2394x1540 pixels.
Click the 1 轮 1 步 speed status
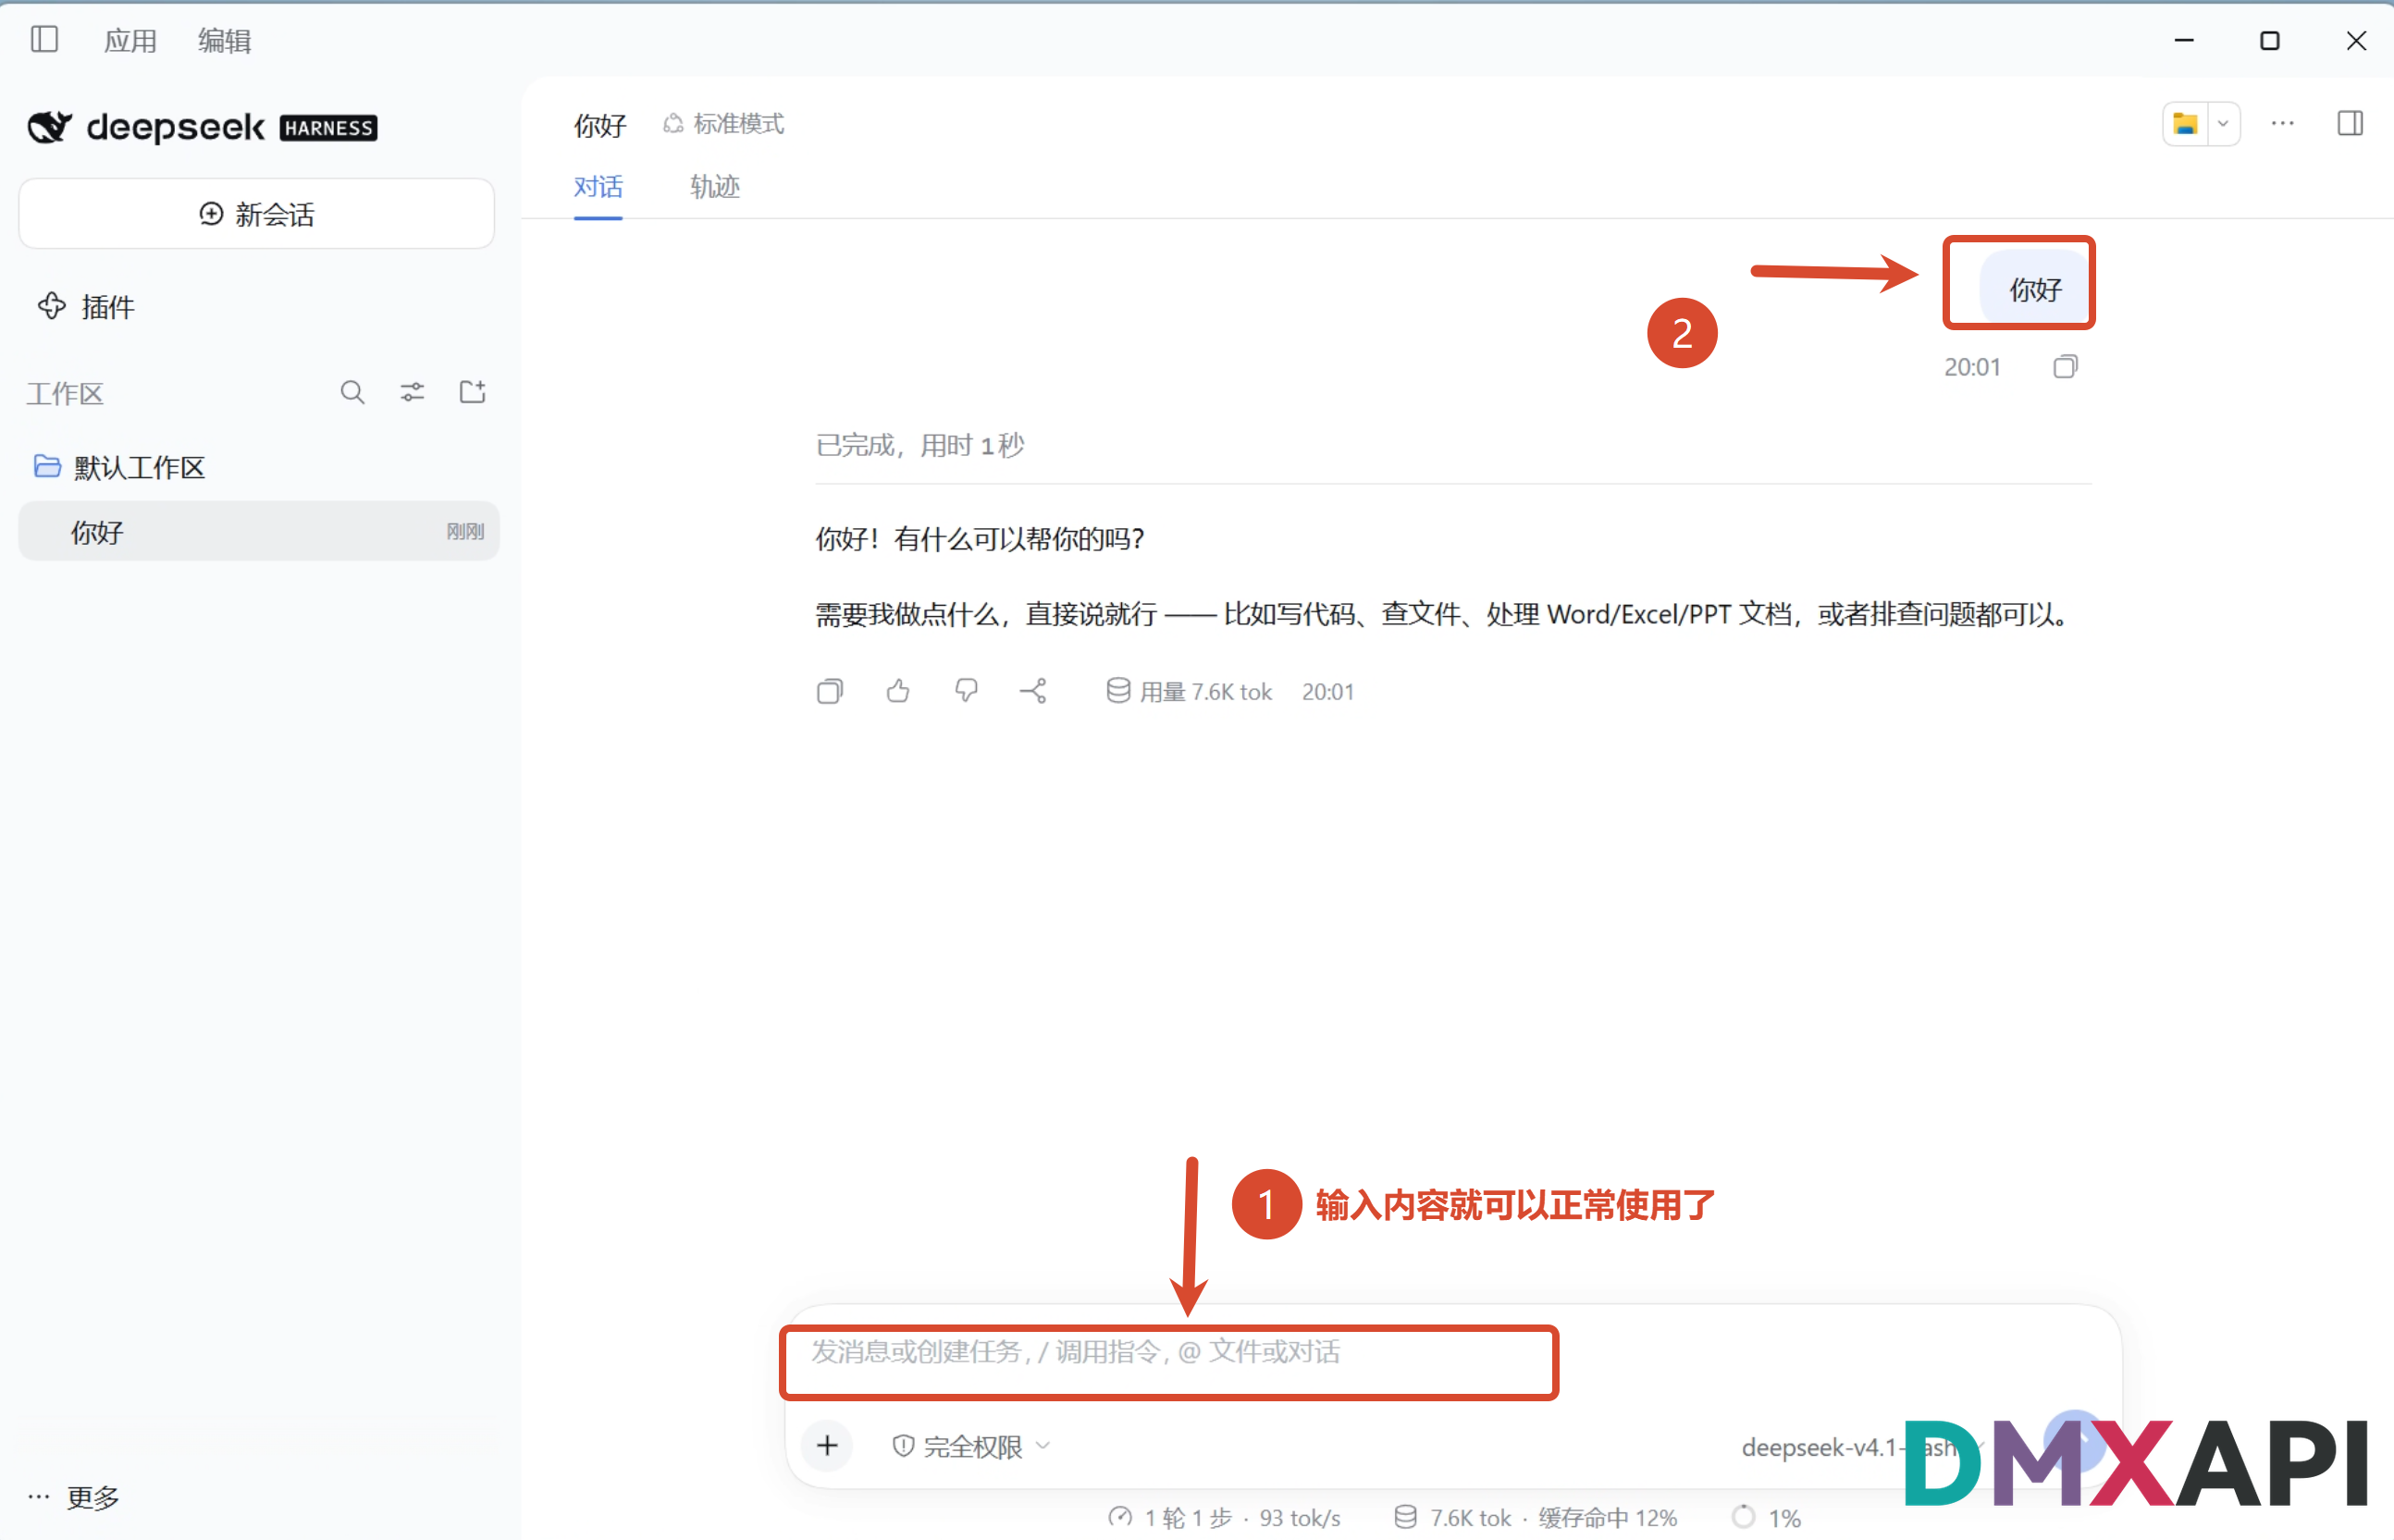1224,1517
